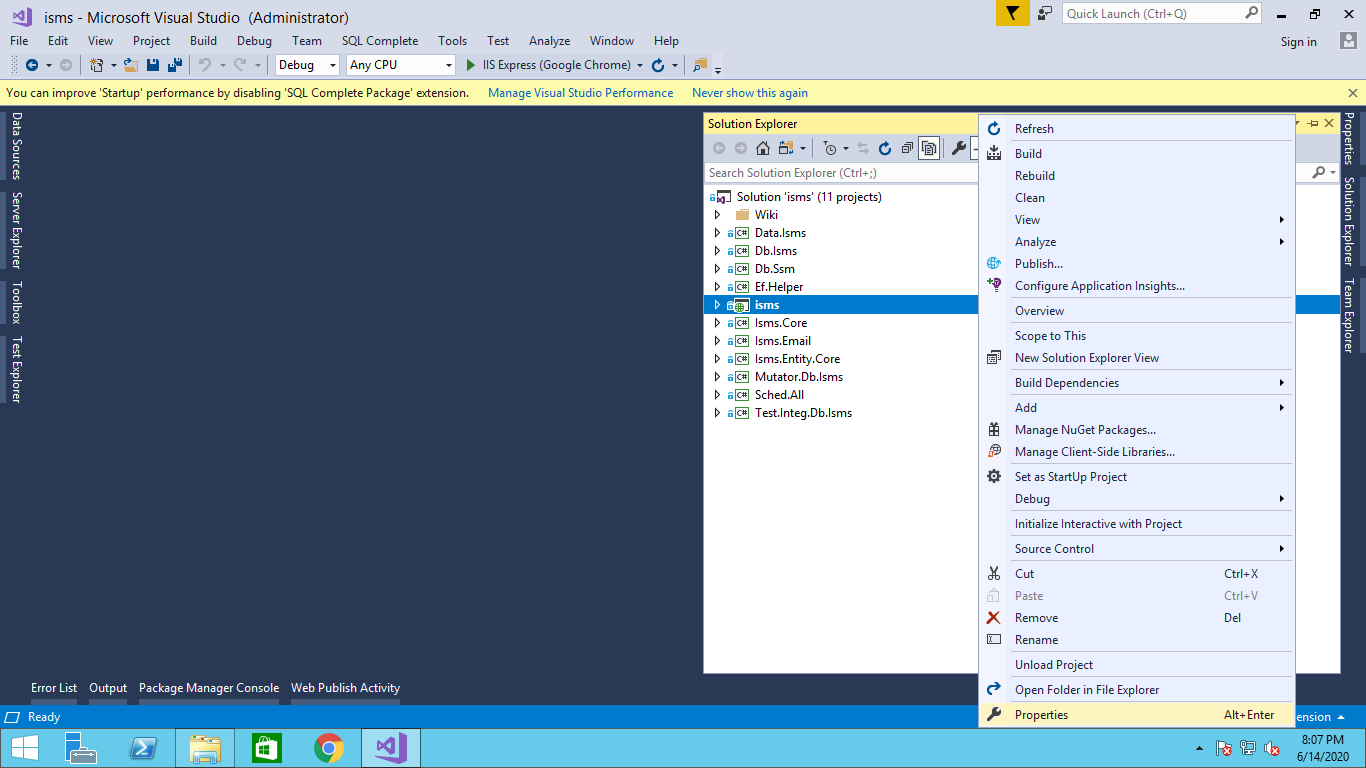
Task: Expand the Data.Isms project node
Action: pyautogui.click(x=717, y=233)
